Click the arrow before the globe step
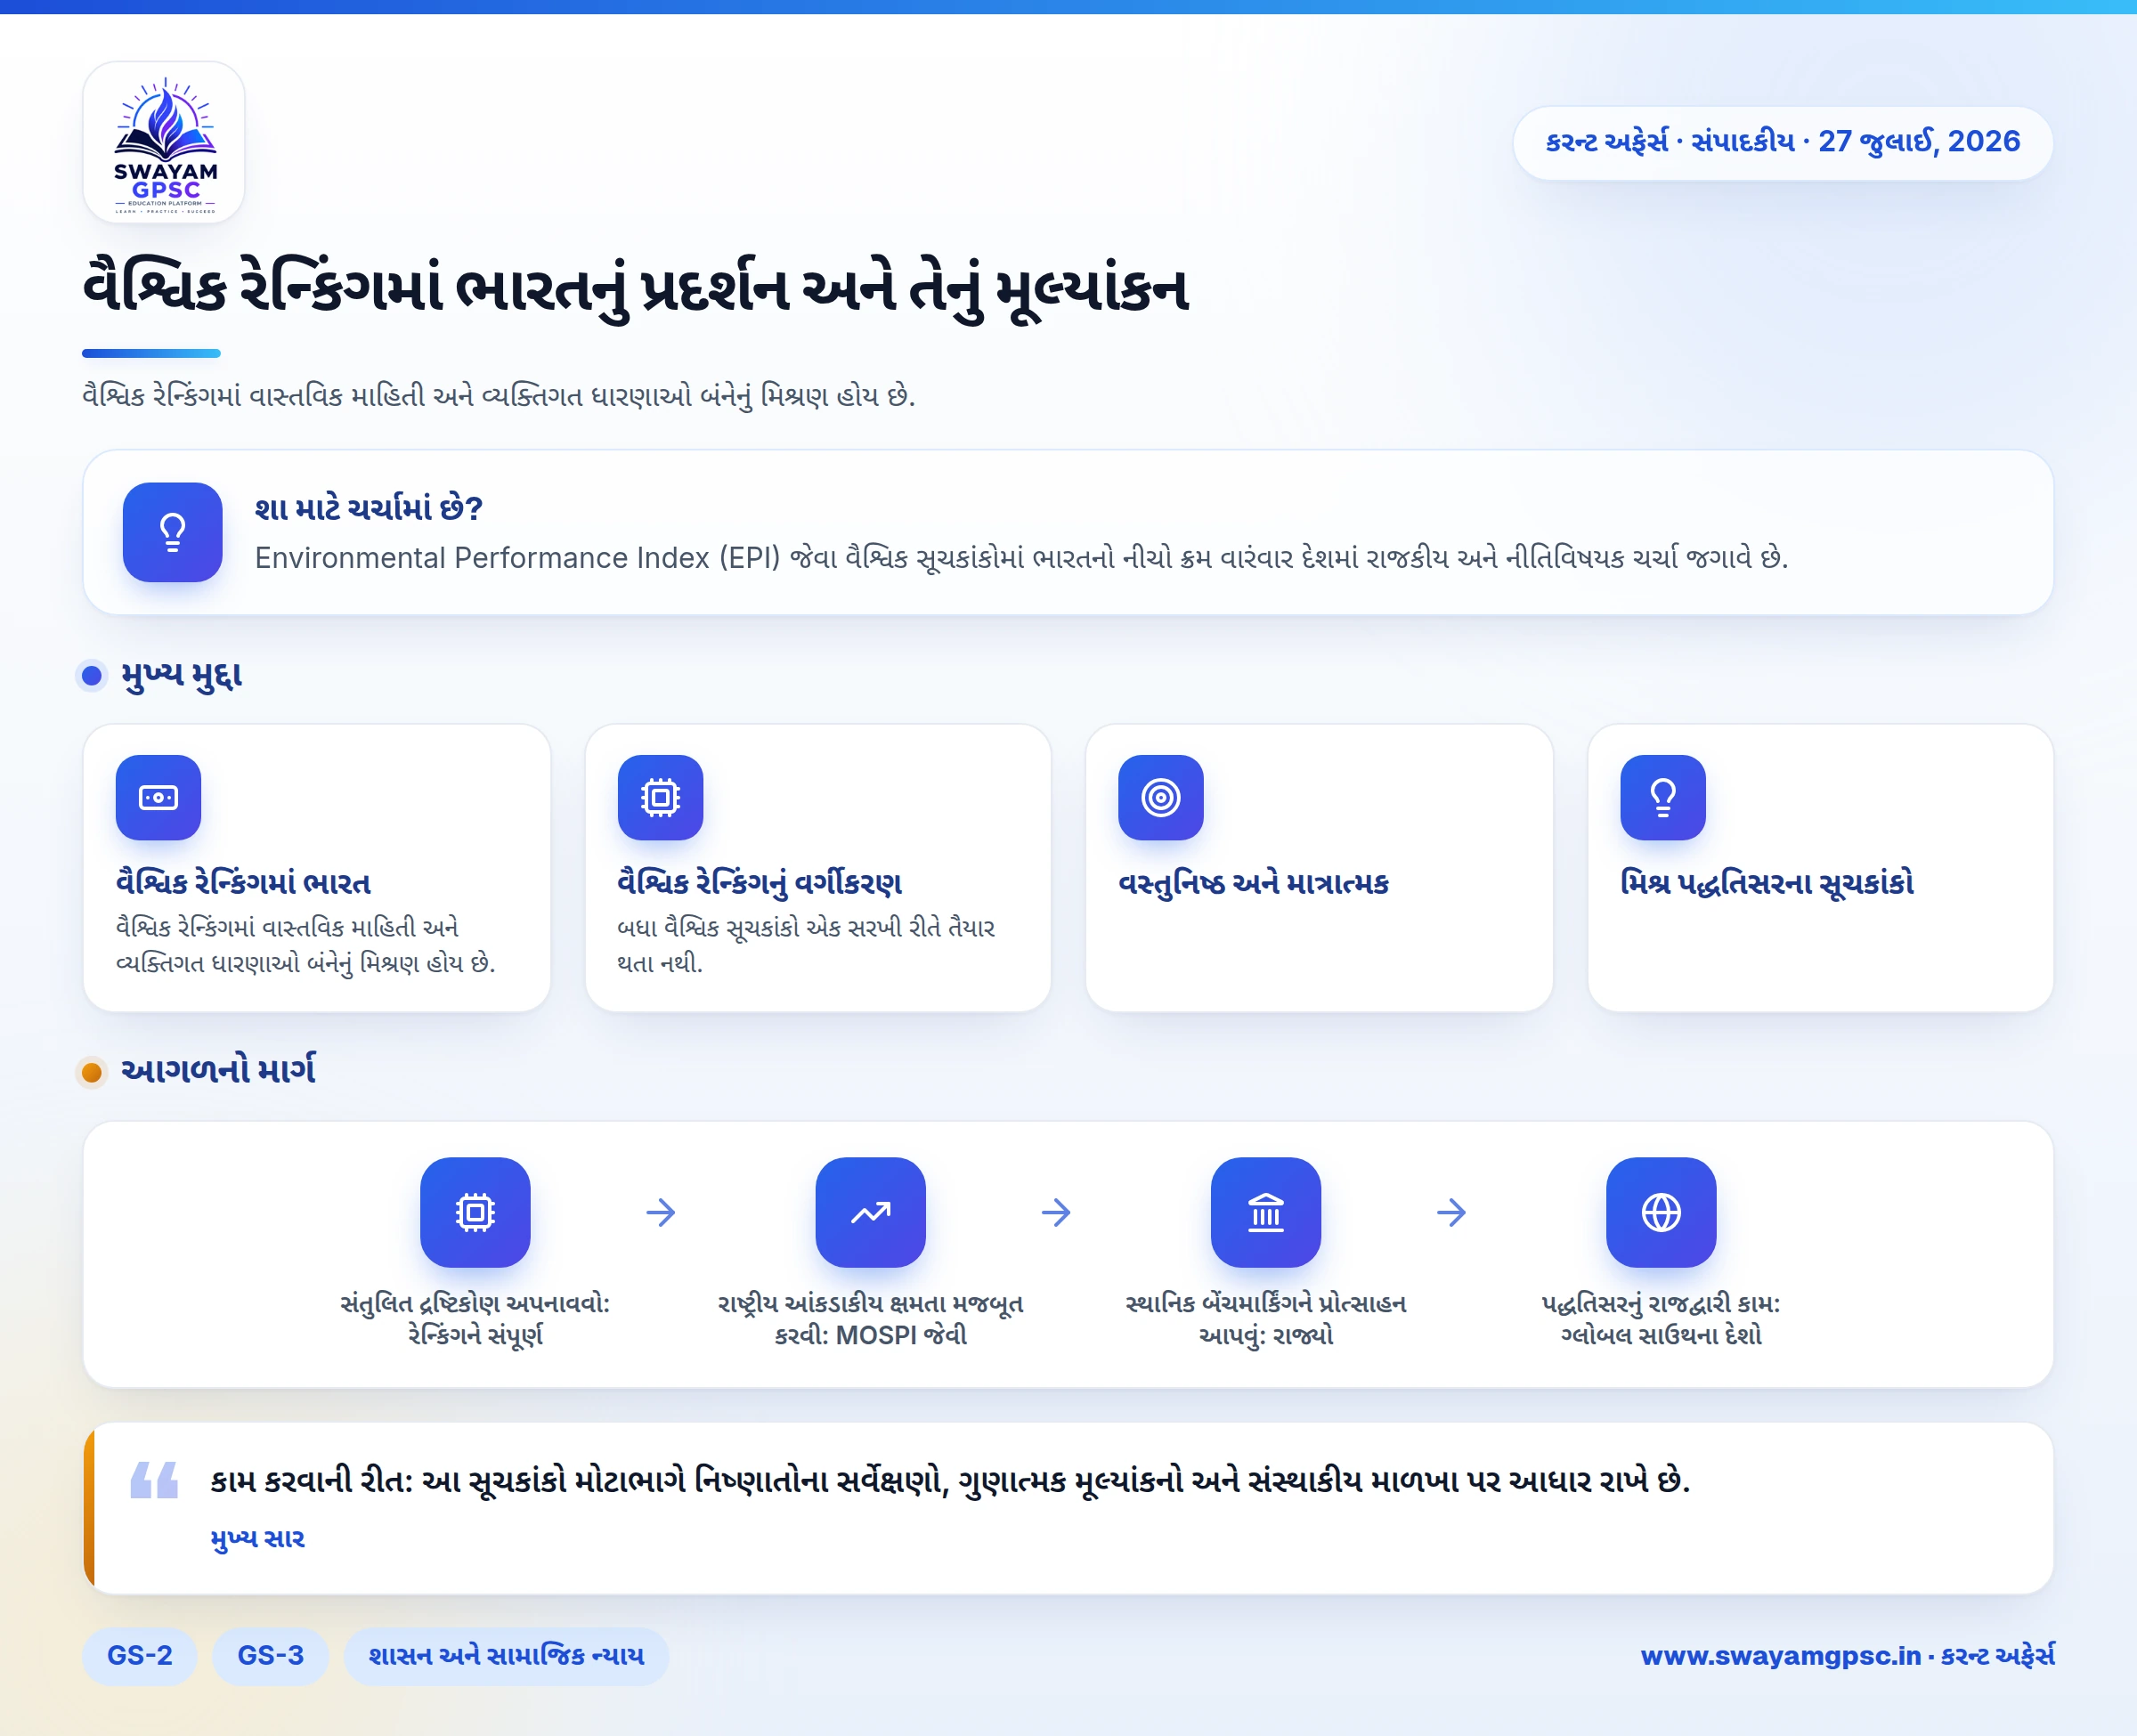 point(1452,1212)
